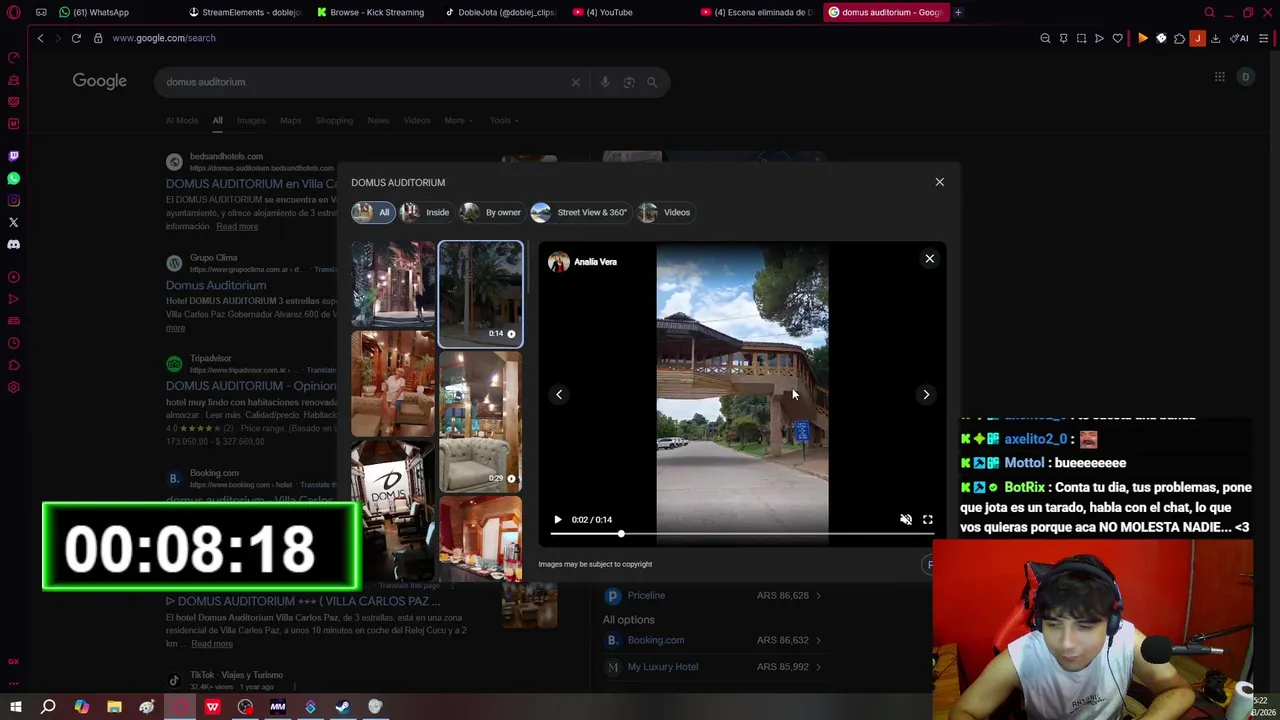Image resolution: width=1280 pixels, height=720 pixels.
Task: Open the Instagram sidebar panel
Action: pos(14,200)
